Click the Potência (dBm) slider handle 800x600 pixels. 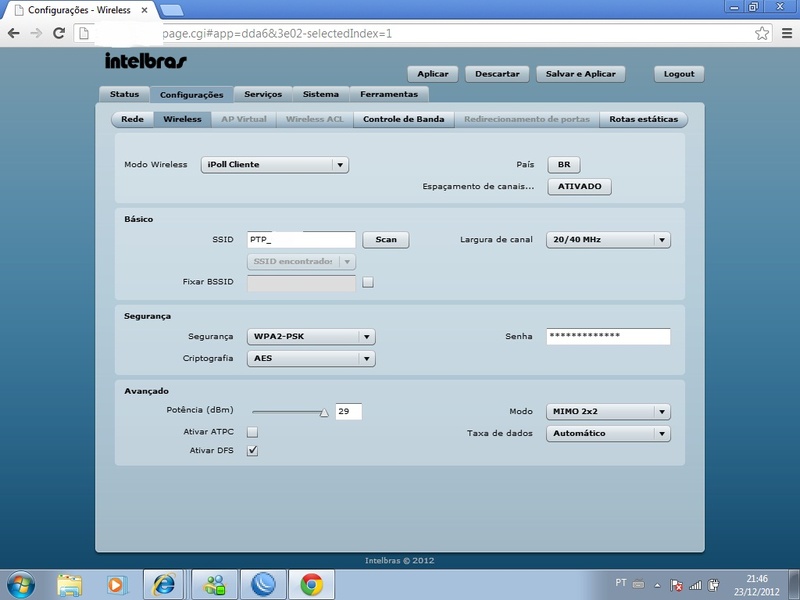point(324,412)
